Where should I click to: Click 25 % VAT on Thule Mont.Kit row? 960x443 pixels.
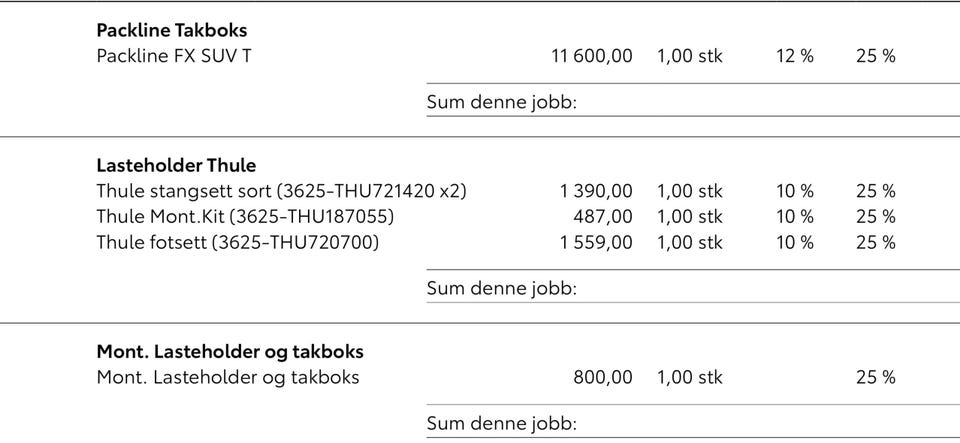(x=876, y=217)
